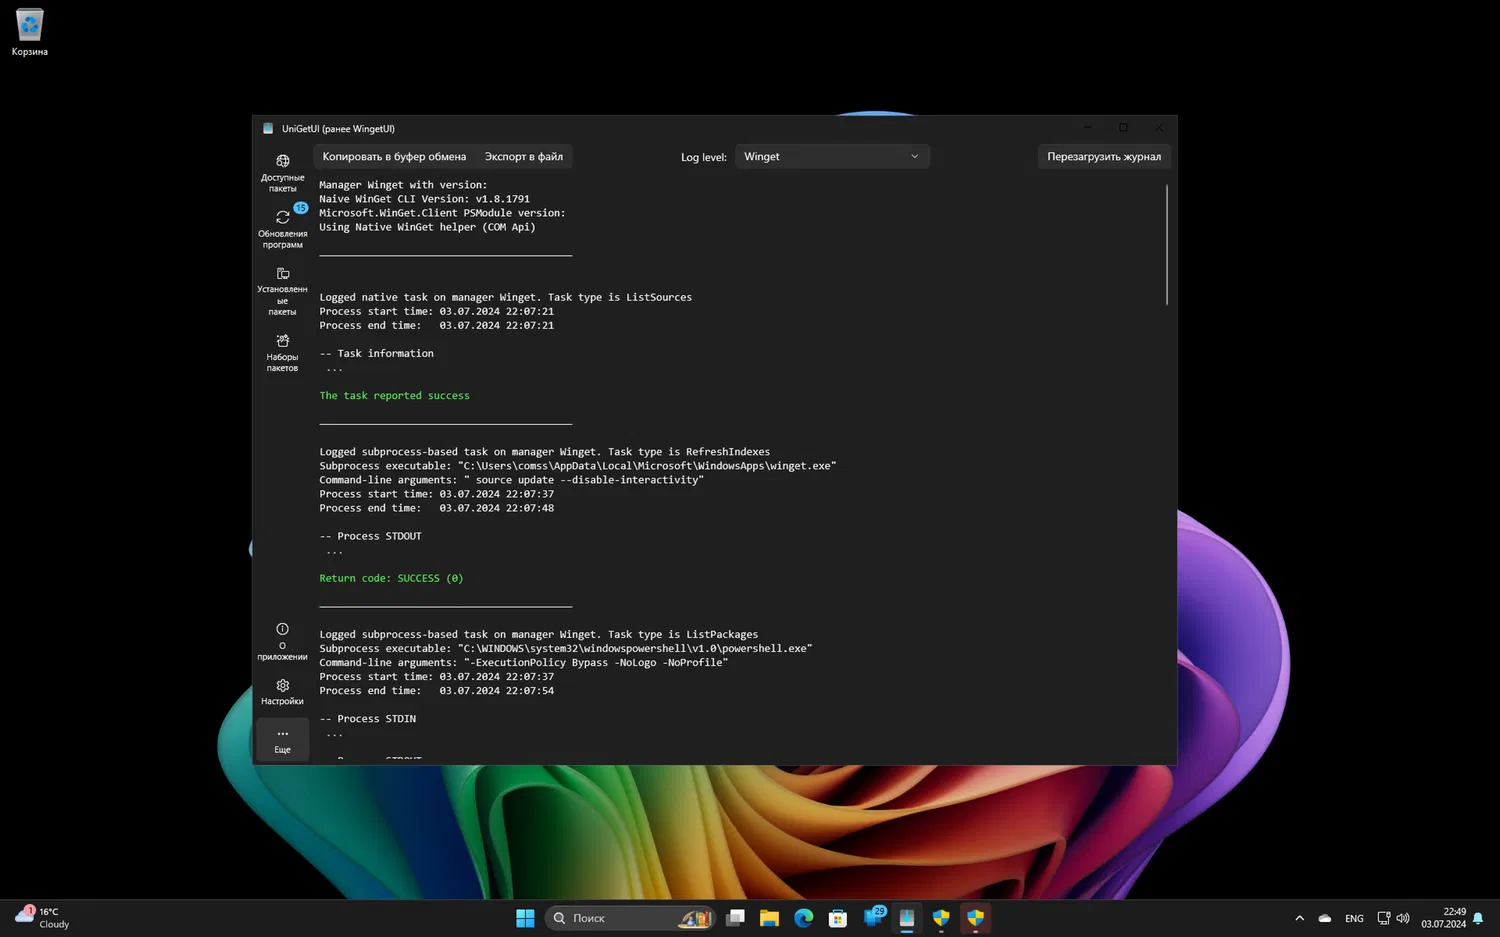Click the '-ExecutionPolicy Bypass -NoLogo -NoProfile' line
This screenshot has height=937, width=1500.
coord(523,662)
